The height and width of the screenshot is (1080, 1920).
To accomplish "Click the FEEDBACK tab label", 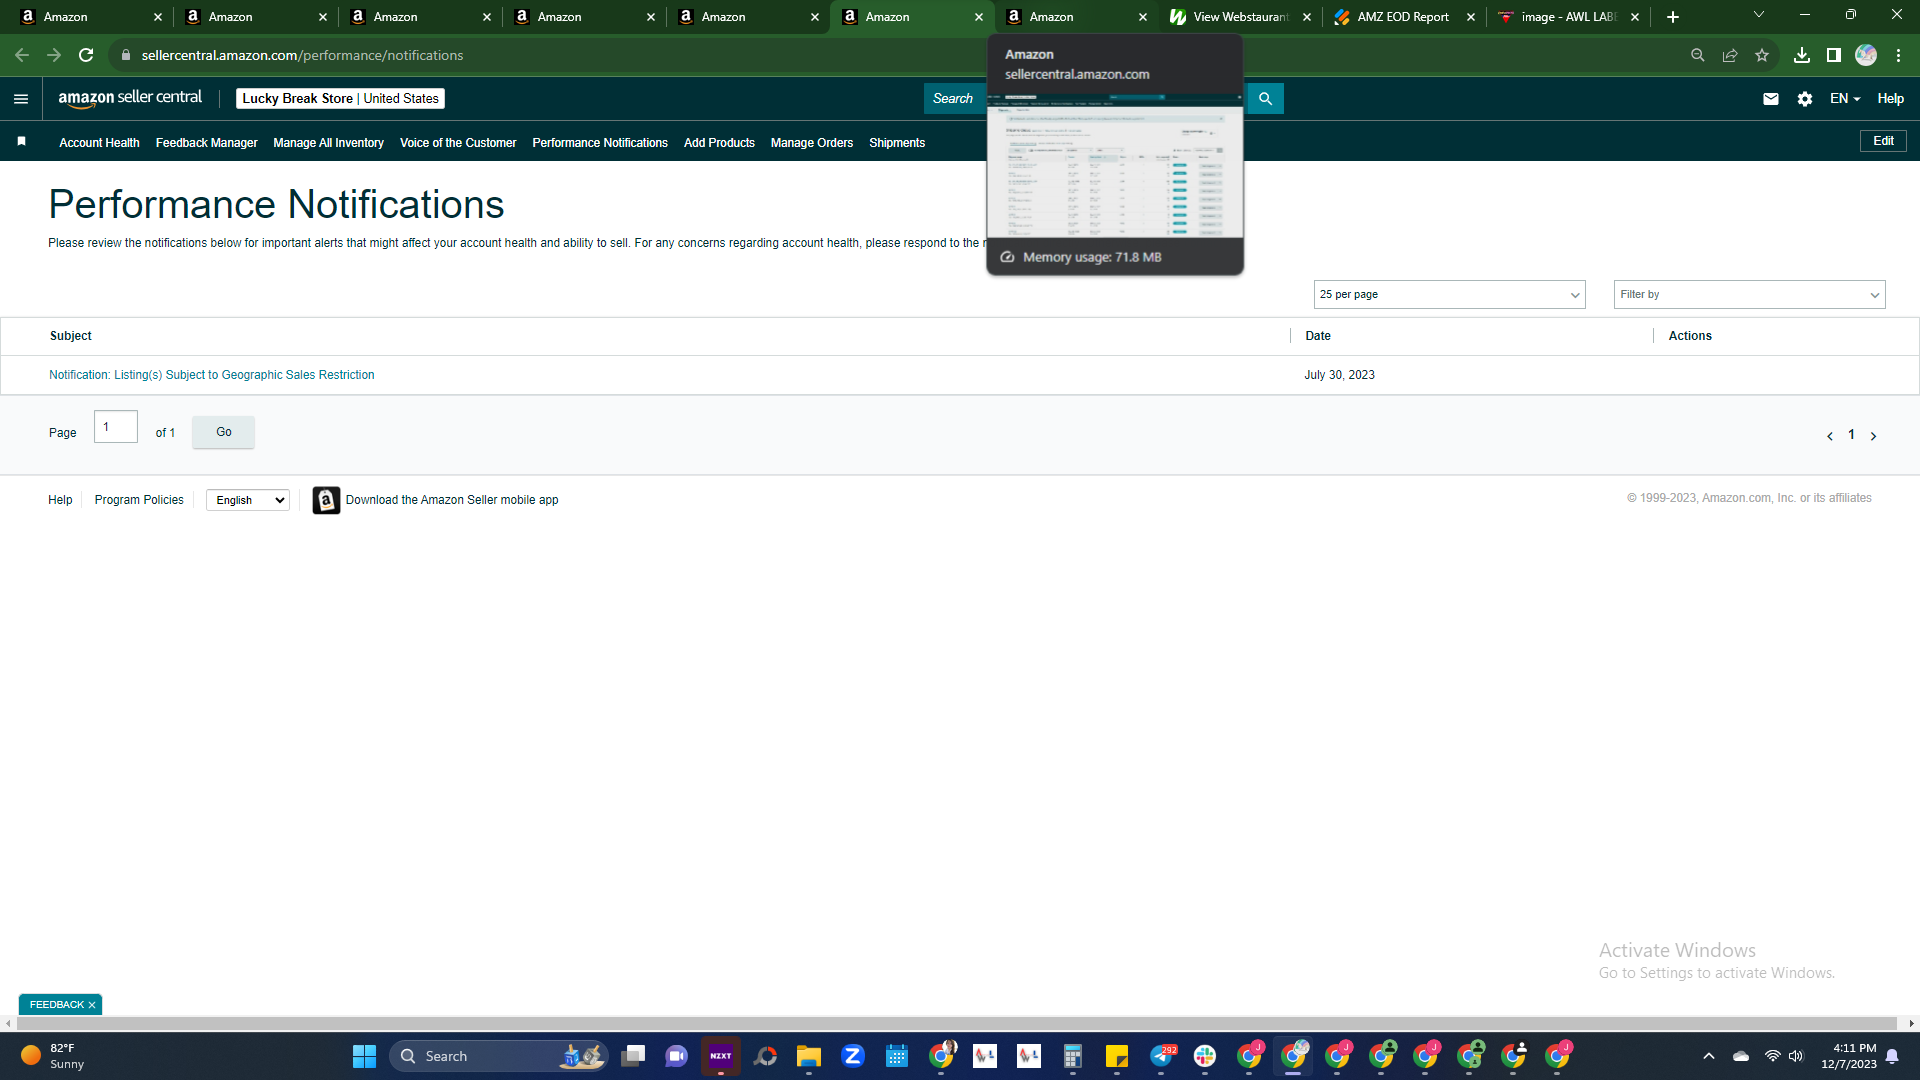I will pos(57,1005).
